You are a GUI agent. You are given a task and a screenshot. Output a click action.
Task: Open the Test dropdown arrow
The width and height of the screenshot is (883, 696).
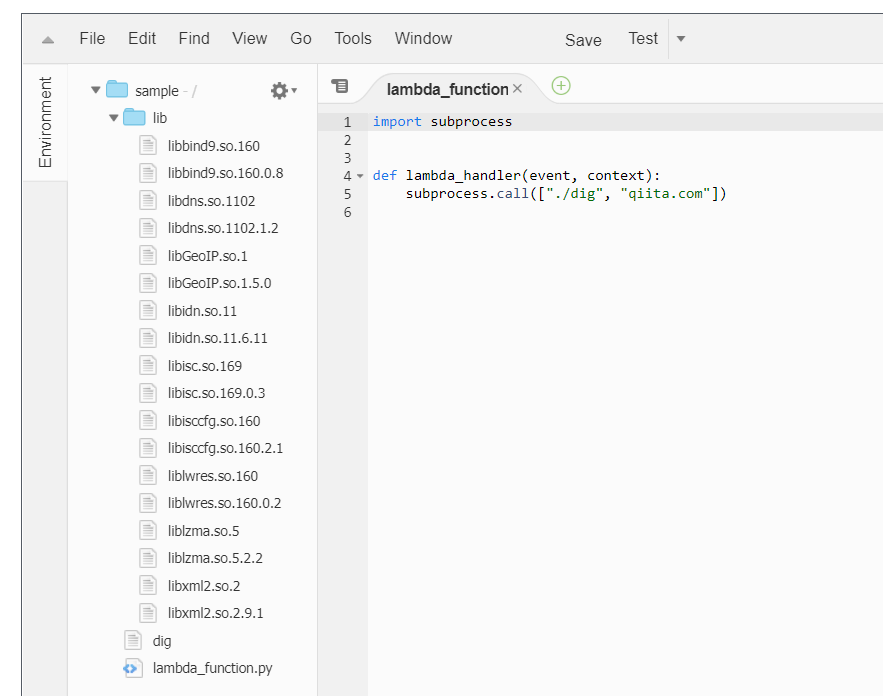pyautogui.click(x=681, y=39)
